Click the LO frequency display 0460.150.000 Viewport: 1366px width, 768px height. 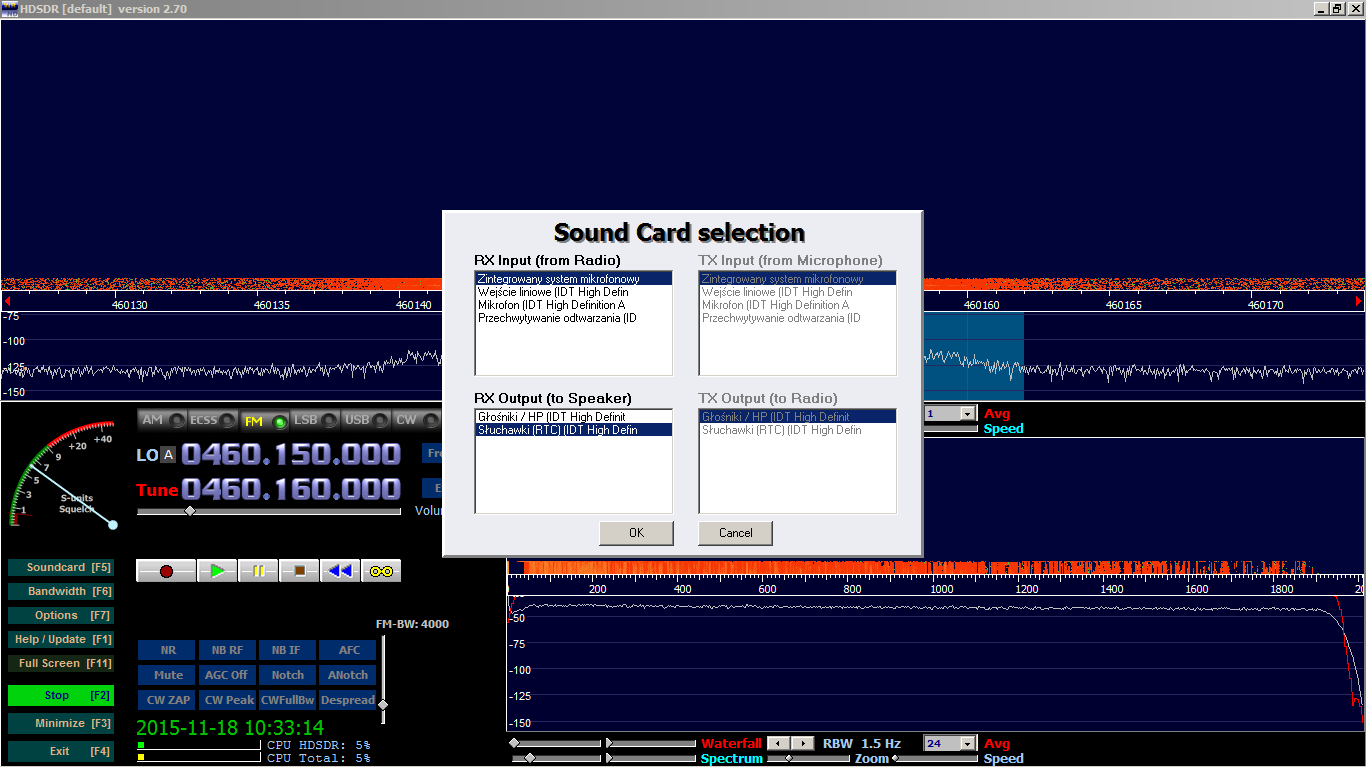(x=291, y=455)
